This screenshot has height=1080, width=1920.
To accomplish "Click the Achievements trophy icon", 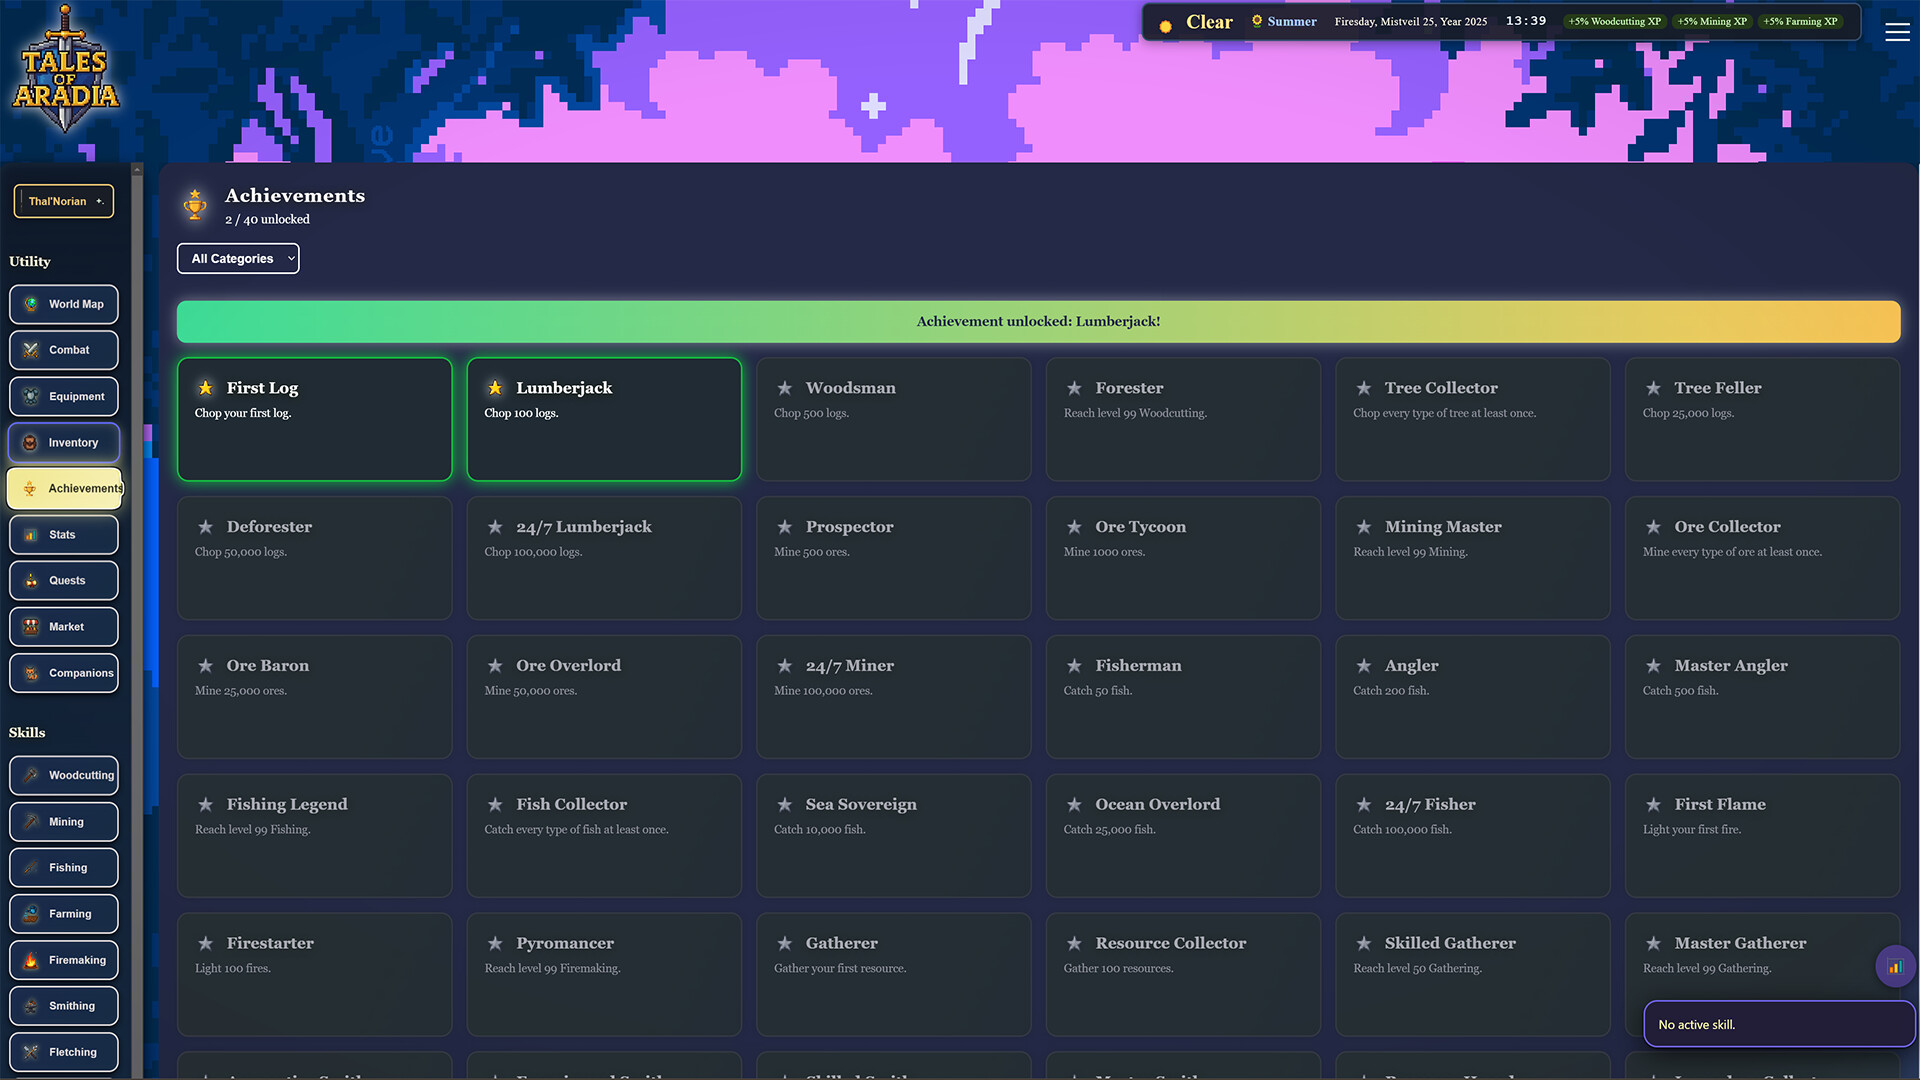I will pyautogui.click(x=195, y=205).
